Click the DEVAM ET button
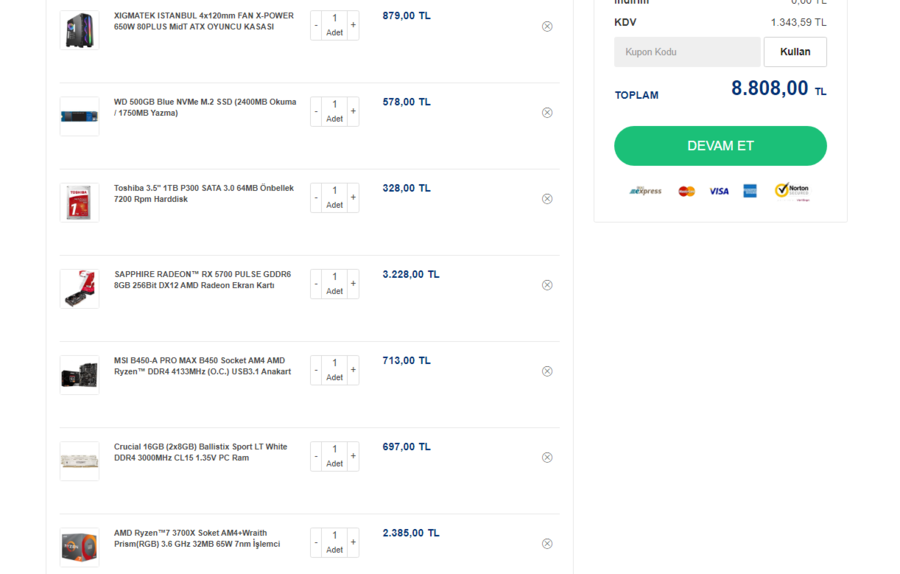The width and height of the screenshot is (900, 574). pyautogui.click(x=720, y=146)
